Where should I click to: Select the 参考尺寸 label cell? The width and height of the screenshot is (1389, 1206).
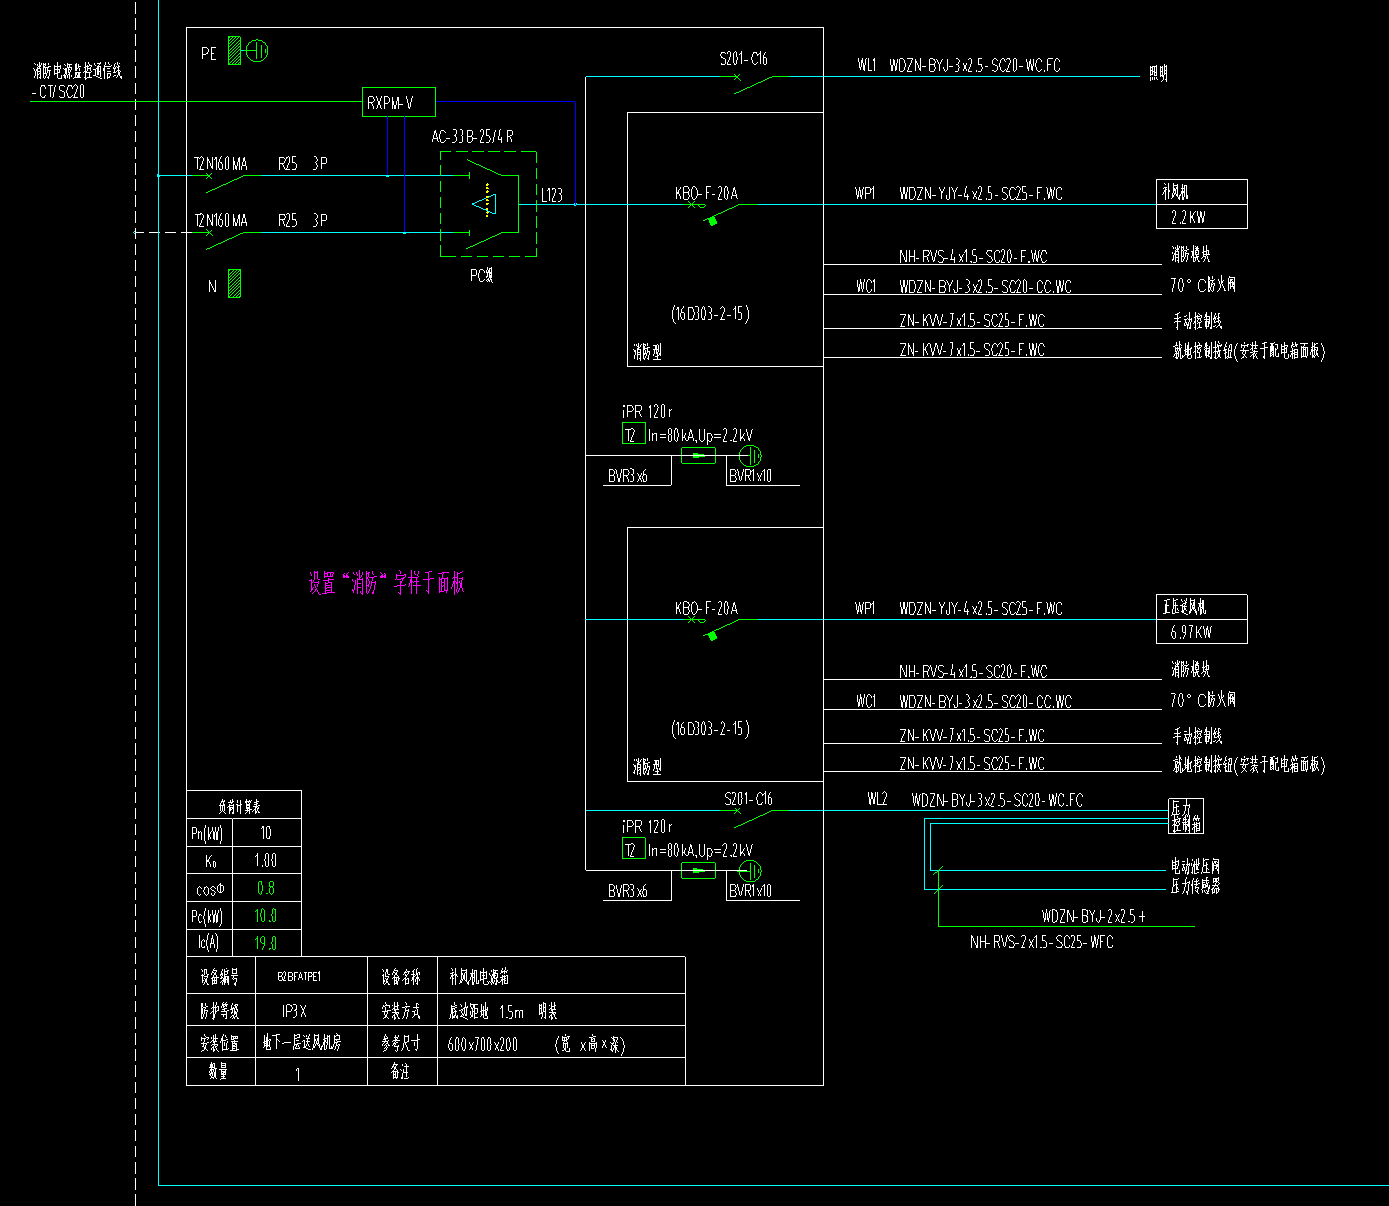402,1042
